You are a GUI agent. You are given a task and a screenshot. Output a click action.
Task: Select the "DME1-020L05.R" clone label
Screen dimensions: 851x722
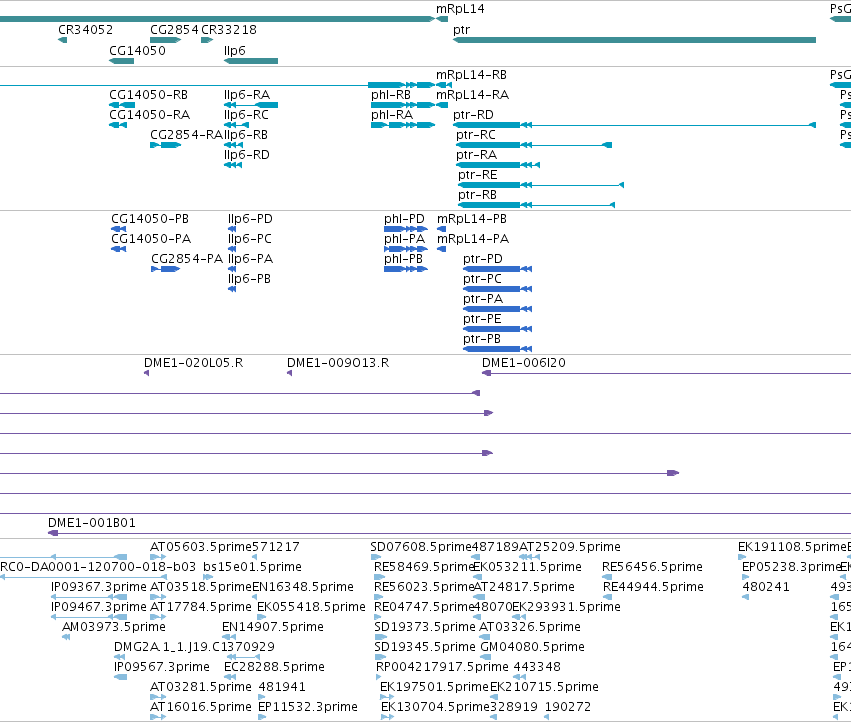(x=193, y=363)
